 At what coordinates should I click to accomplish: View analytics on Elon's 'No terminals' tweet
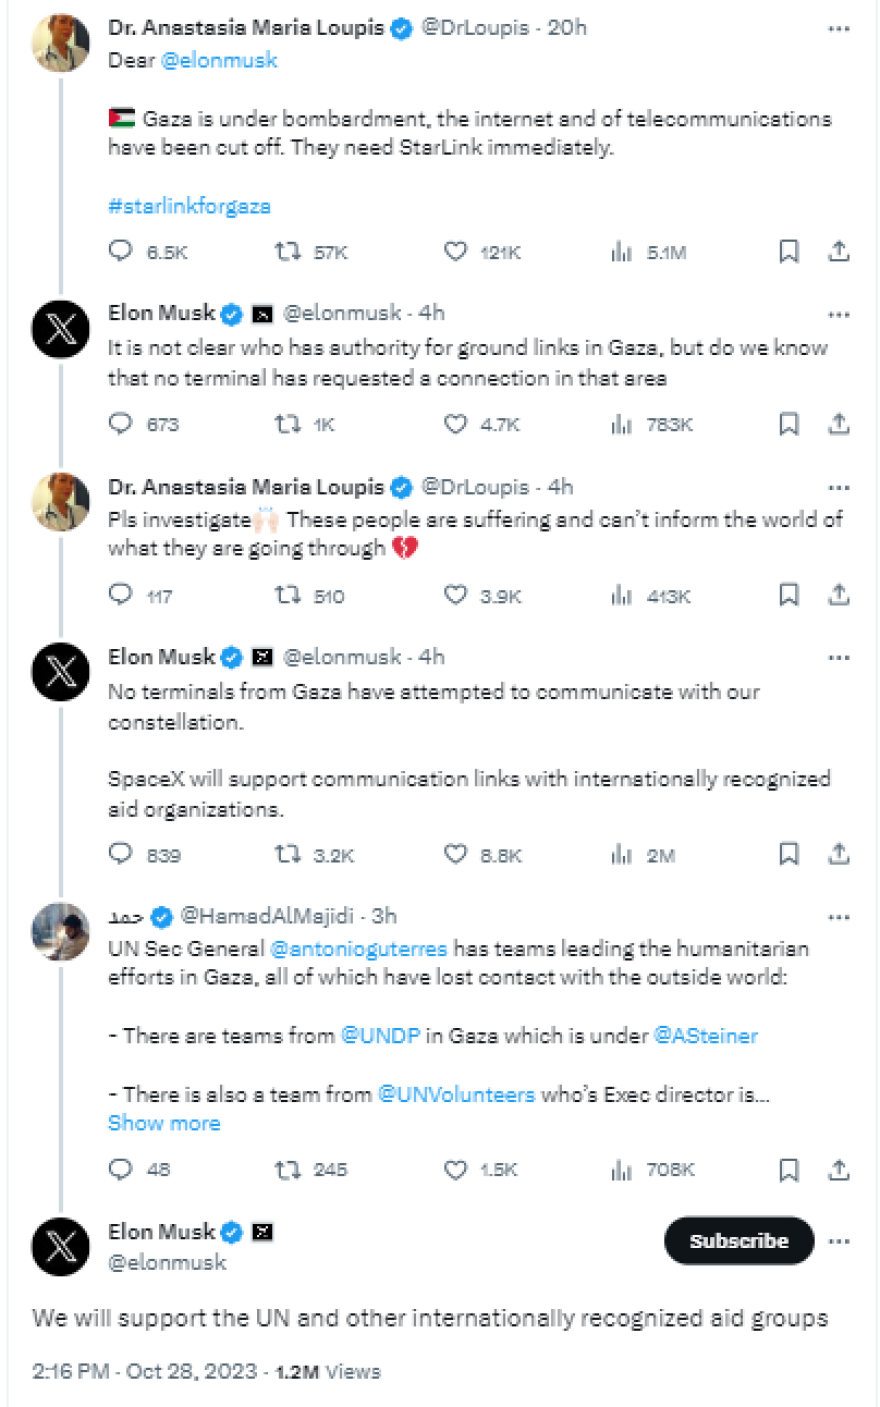622,855
